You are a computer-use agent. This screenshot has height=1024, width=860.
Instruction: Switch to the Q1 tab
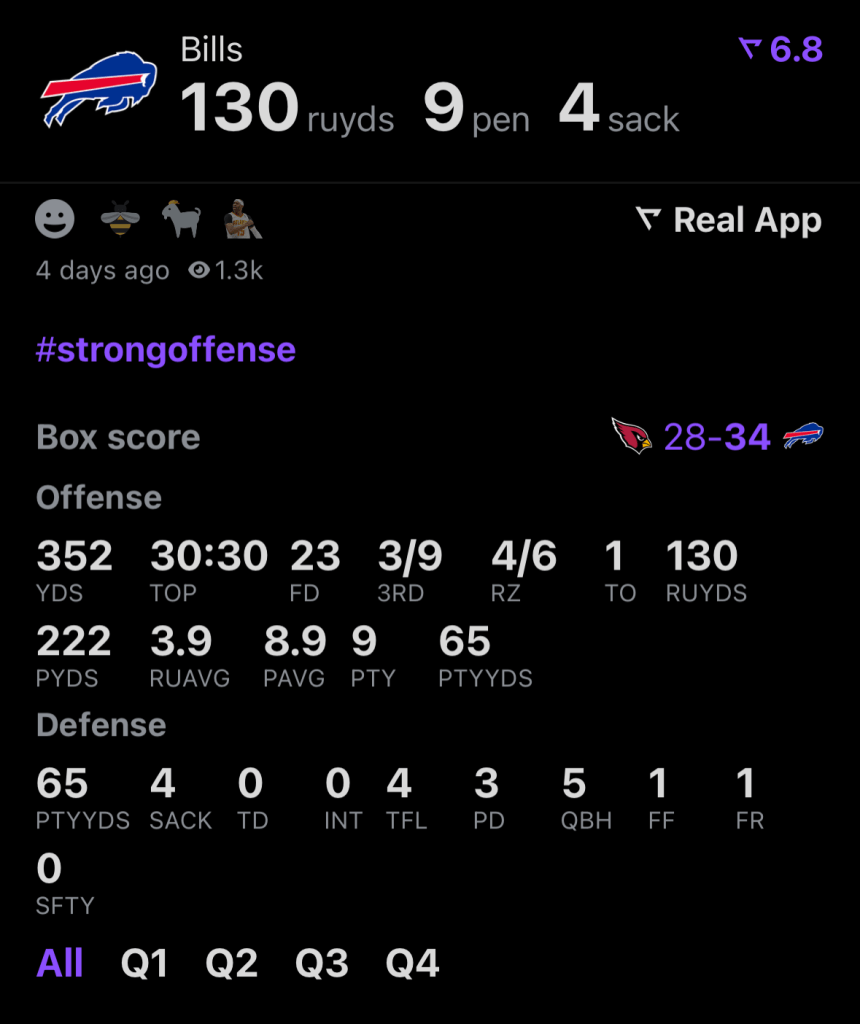pyautogui.click(x=144, y=963)
